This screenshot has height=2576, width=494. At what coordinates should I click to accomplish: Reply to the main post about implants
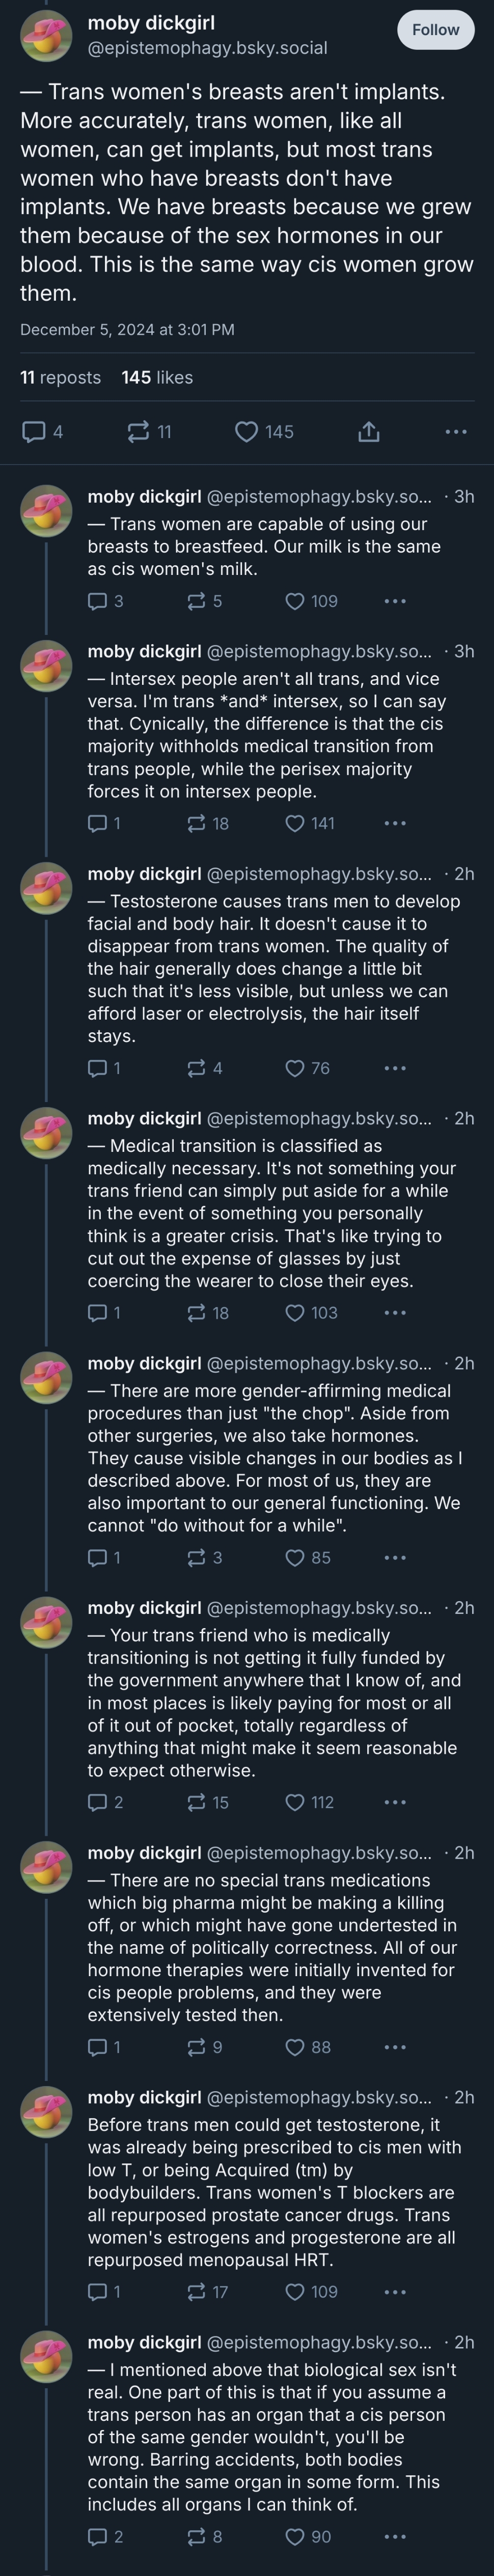pos(34,432)
